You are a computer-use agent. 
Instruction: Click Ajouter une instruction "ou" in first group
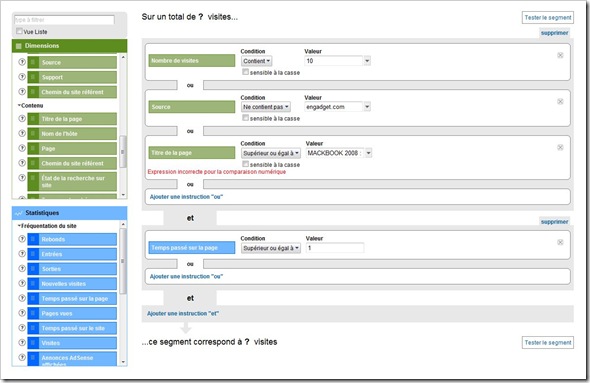coord(186,197)
